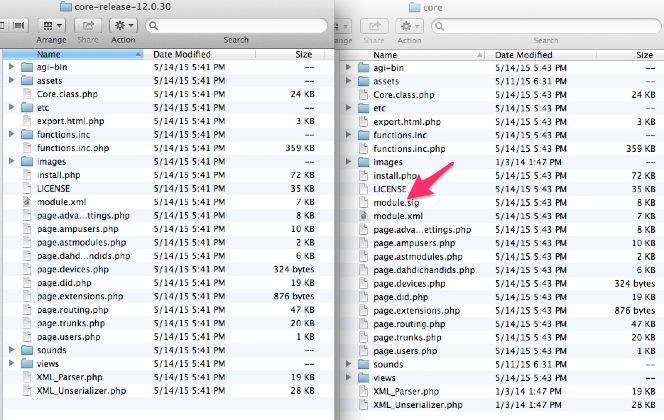Expand sounds folder in core window
The image size is (664, 420).
click(x=348, y=364)
